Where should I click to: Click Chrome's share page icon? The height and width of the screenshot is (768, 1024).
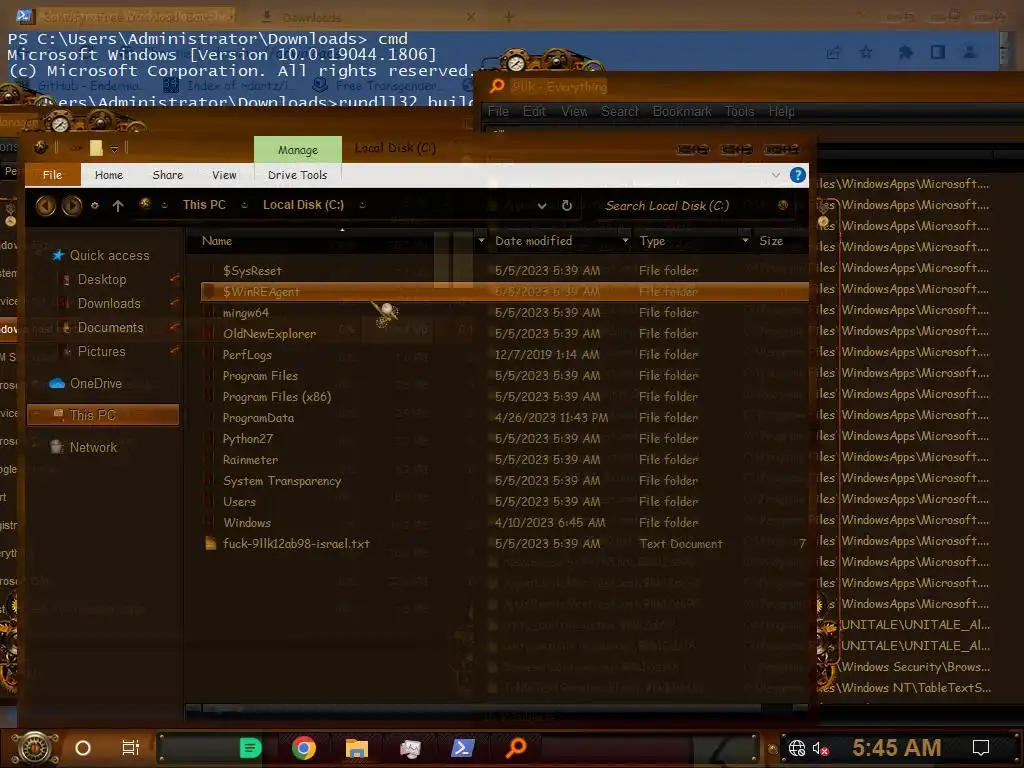pyautogui.click(x=833, y=52)
